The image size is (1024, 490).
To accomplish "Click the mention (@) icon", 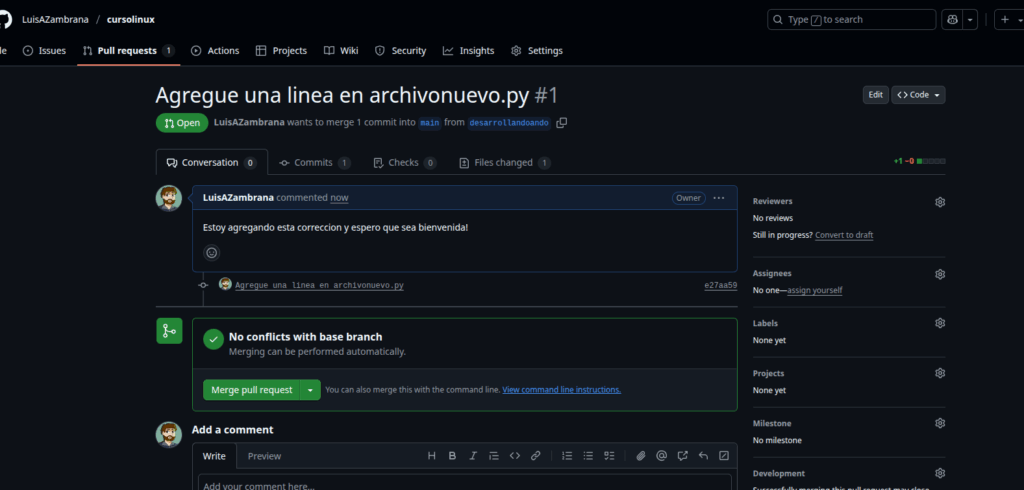I will tap(661, 456).
